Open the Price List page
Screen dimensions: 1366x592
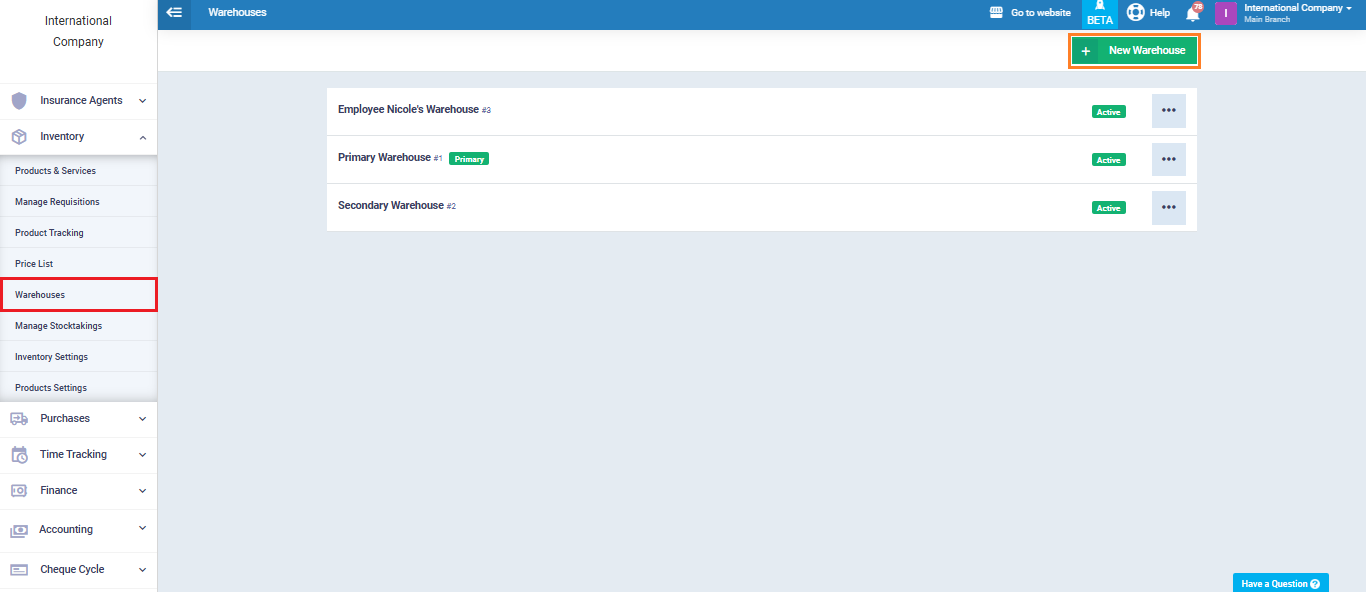click(x=34, y=264)
